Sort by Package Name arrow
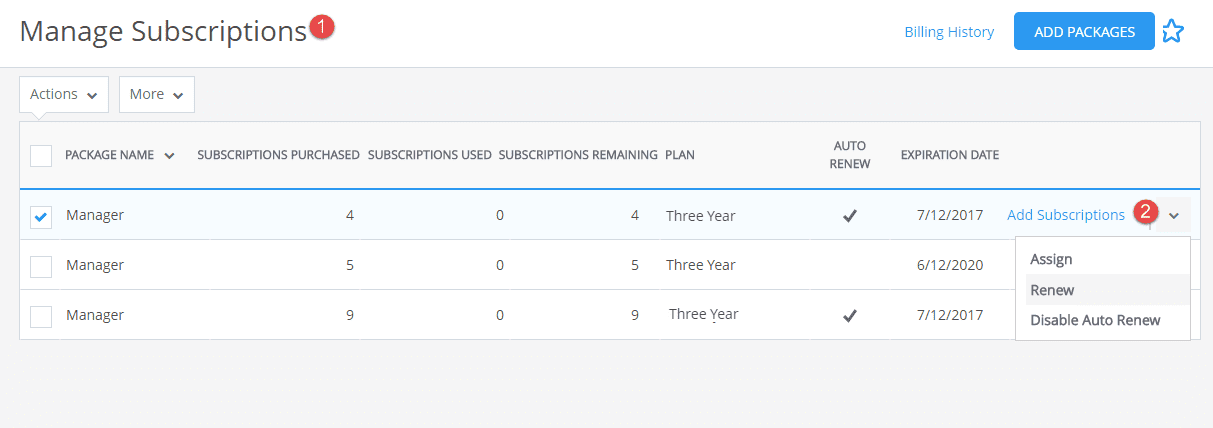The height and width of the screenshot is (428, 1213). [x=169, y=155]
